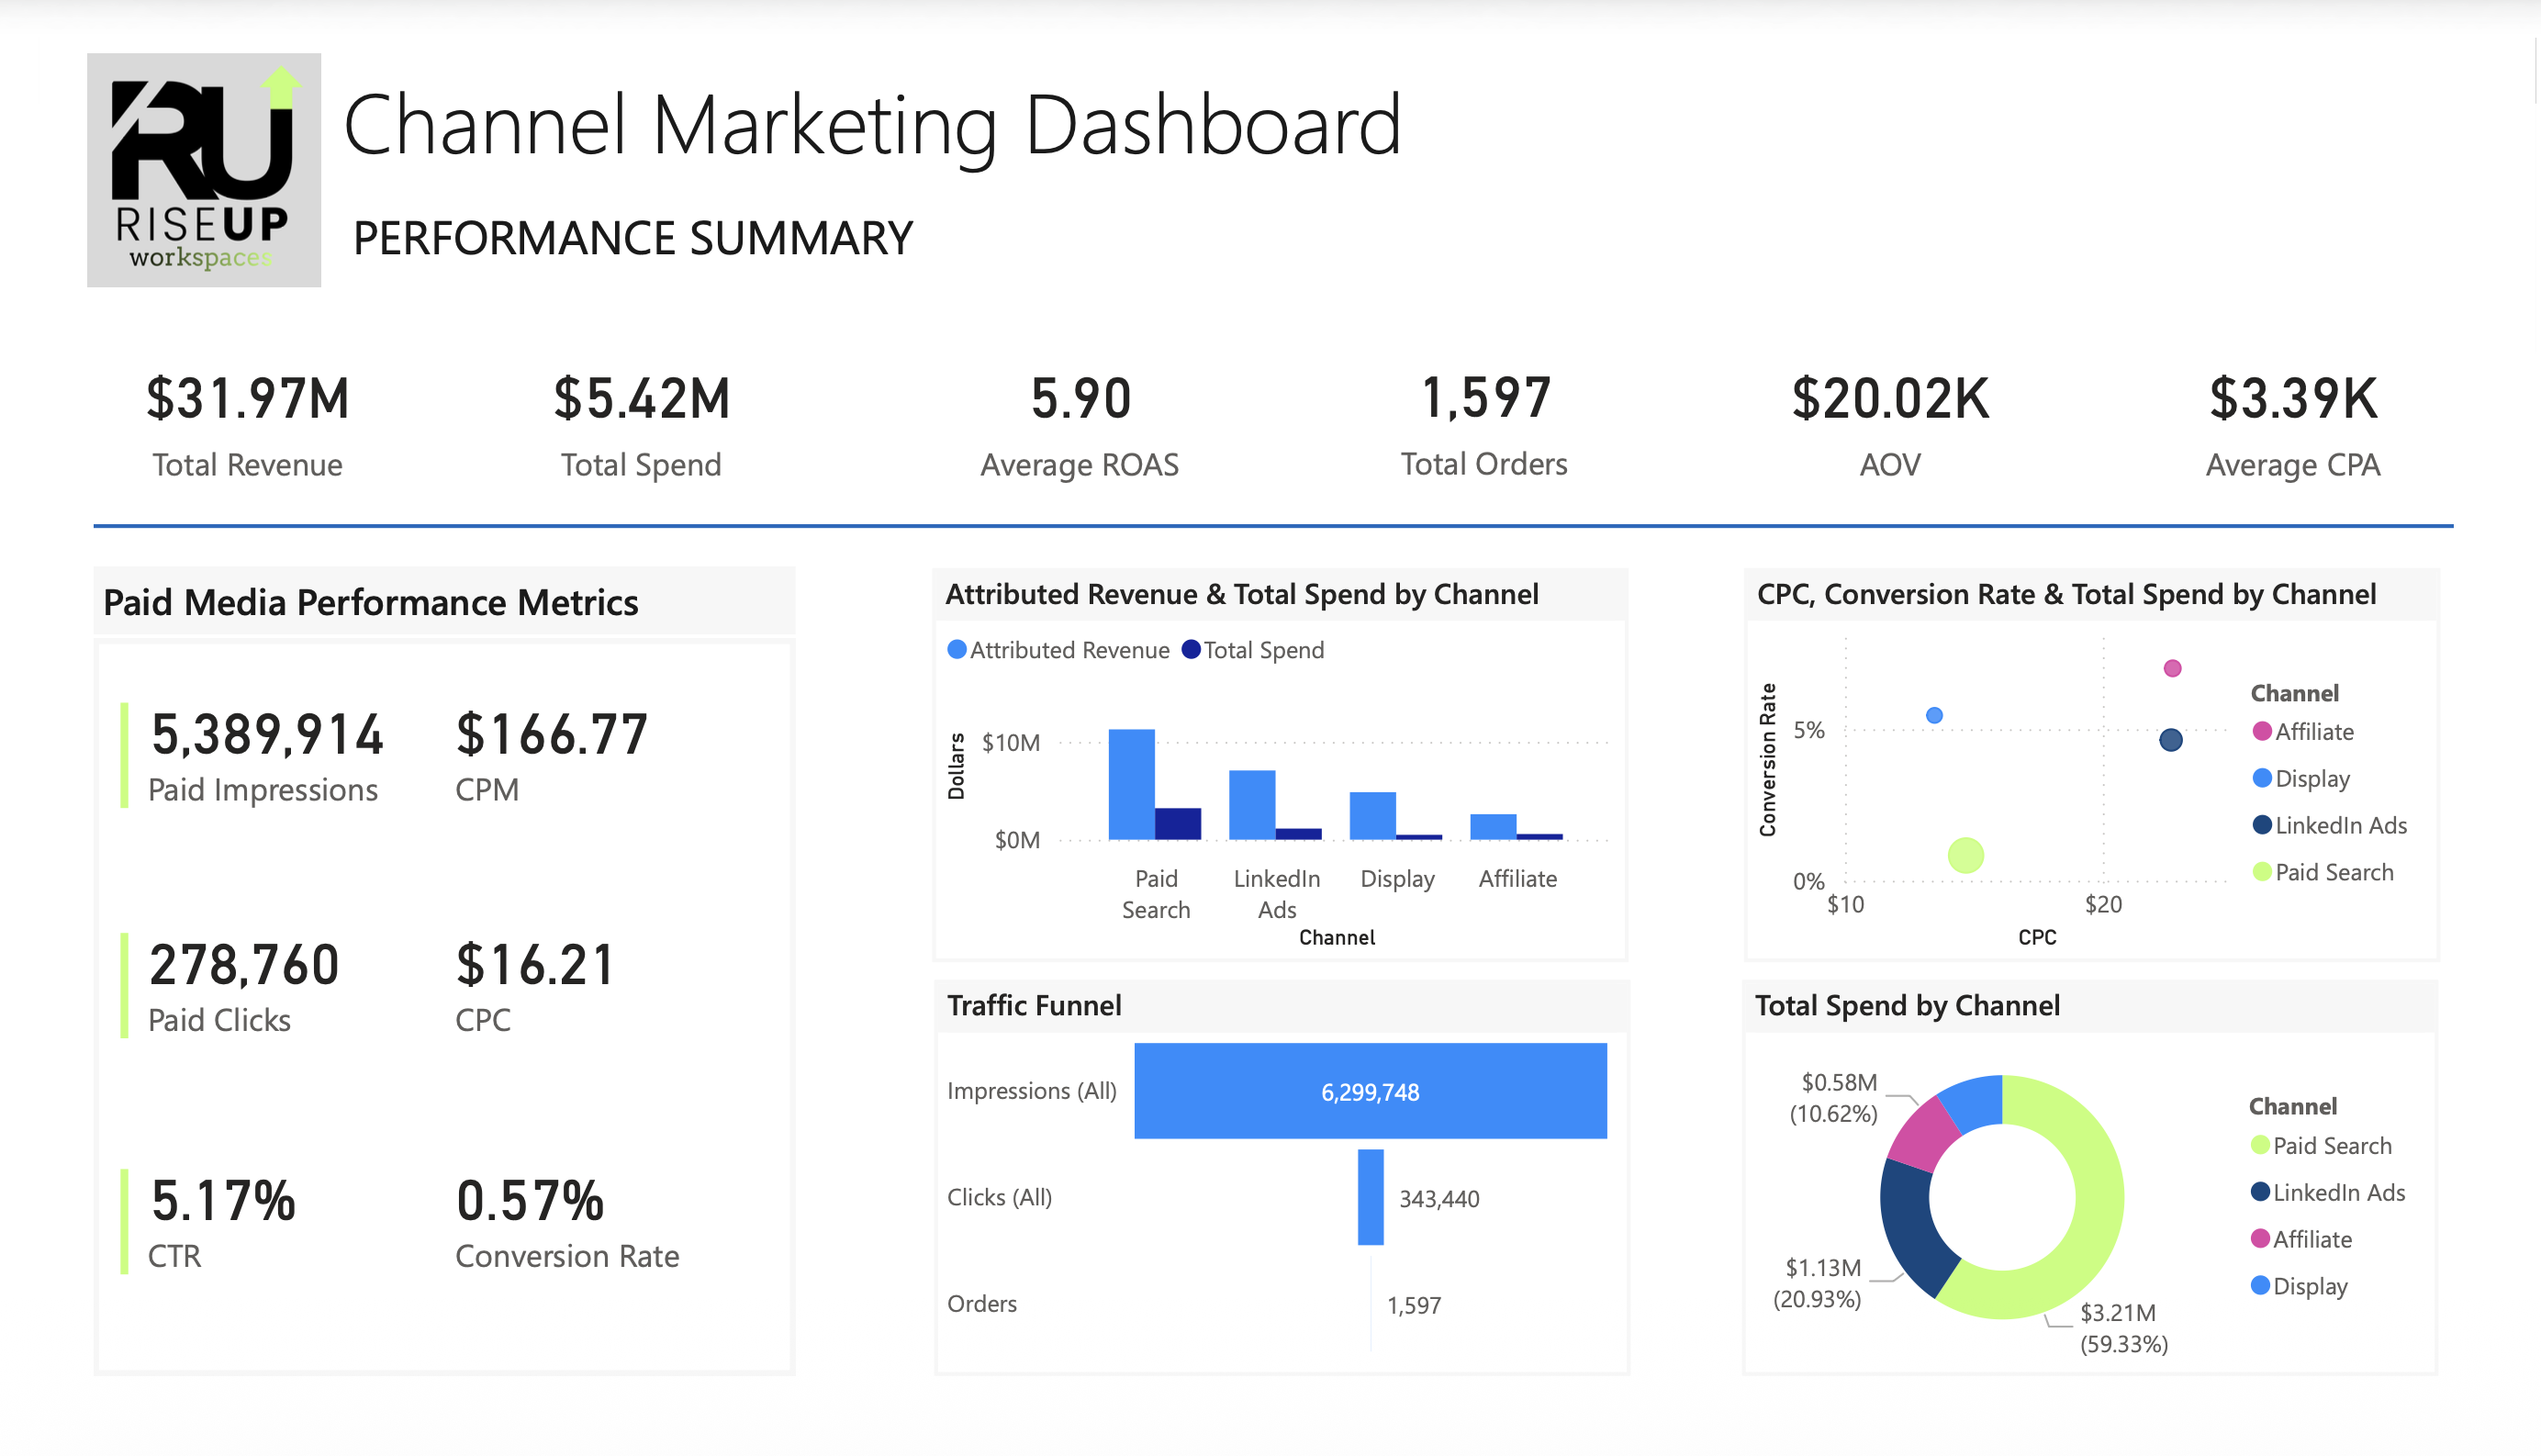Toggle LinkedIn Ads in scatter chart legend
This screenshot has width=2541, height=1456.
coord(2262,825)
